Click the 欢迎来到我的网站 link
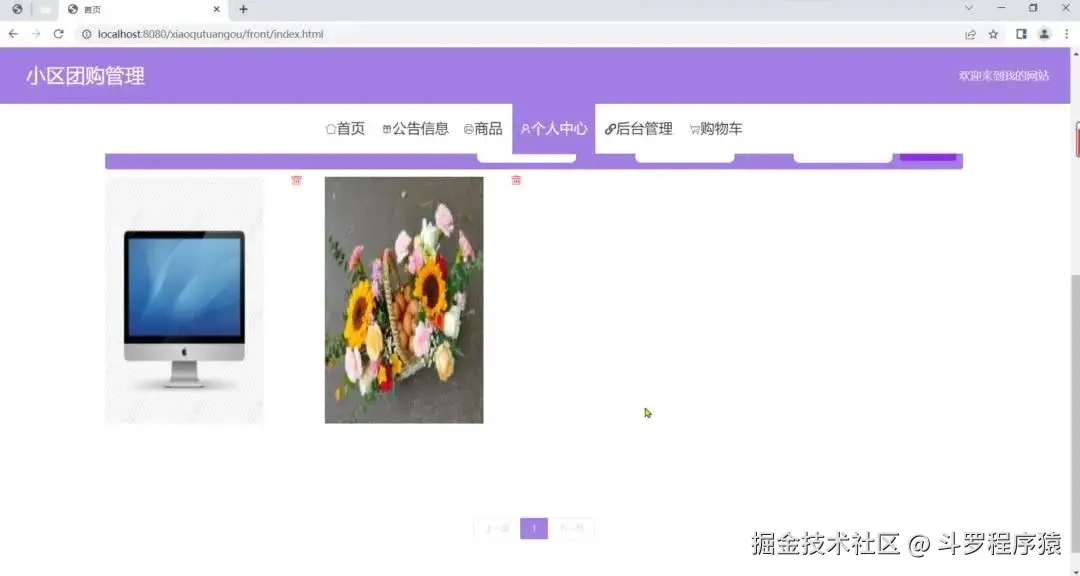Screen dimensions: 1080x576 click(x=1004, y=75)
